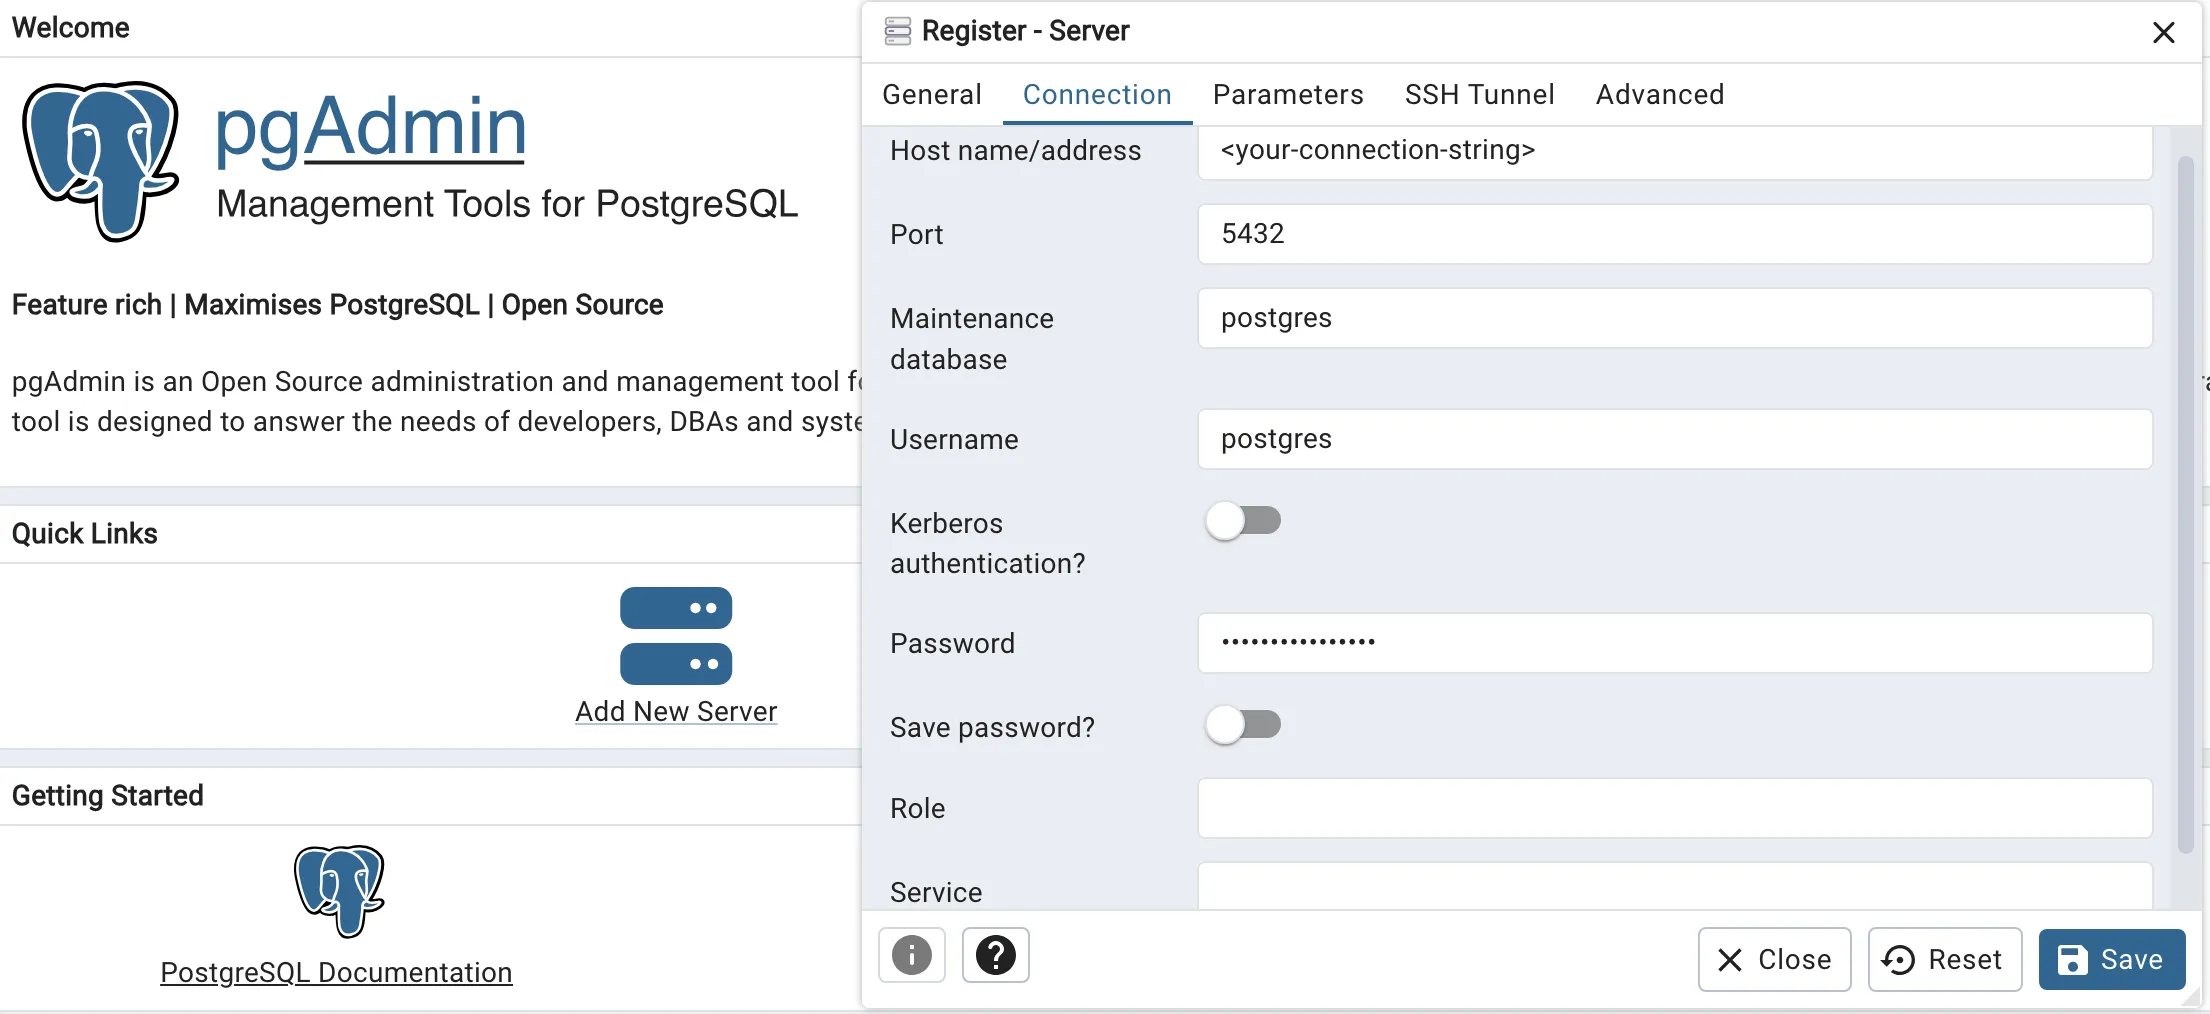Click the dialog's vertical scrollbar
2210x1014 pixels.
tap(2186, 505)
